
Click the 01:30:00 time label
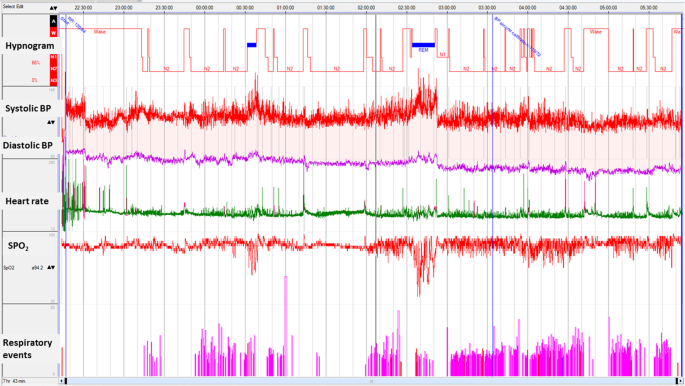point(325,8)
